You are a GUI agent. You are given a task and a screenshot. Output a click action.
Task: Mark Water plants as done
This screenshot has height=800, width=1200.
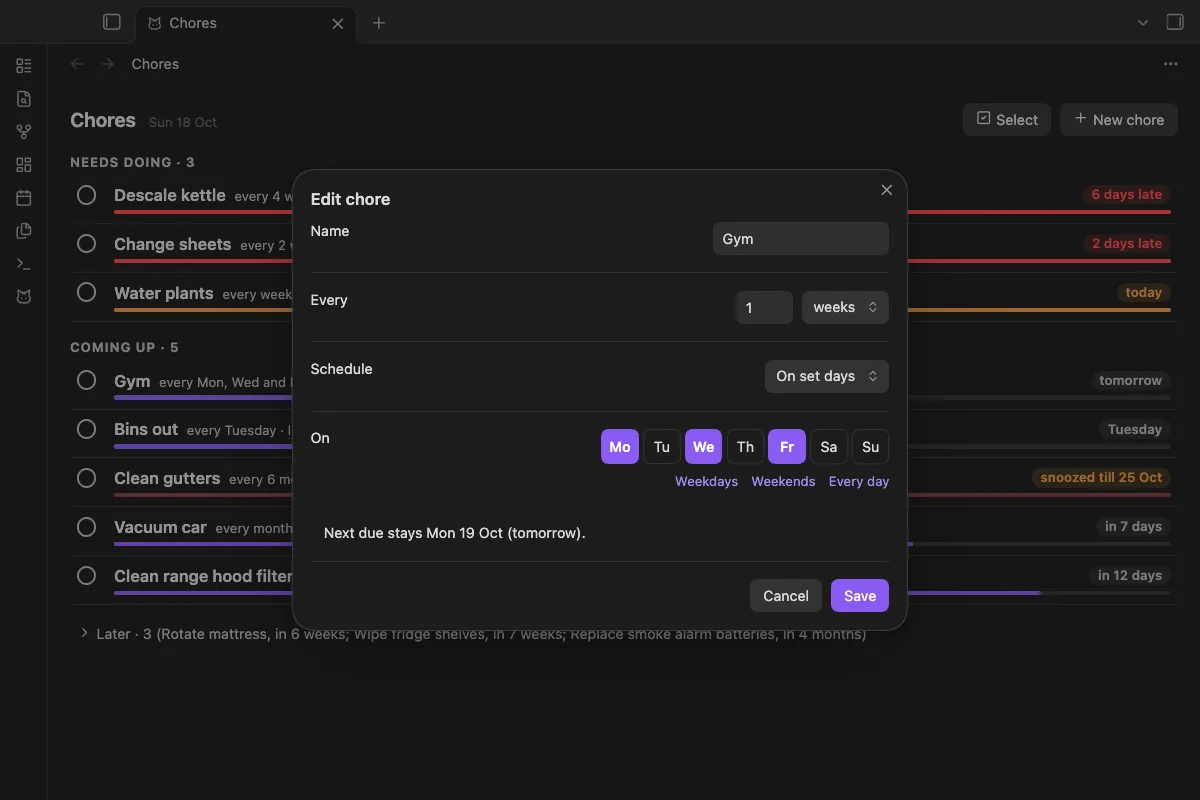[87, 293]
